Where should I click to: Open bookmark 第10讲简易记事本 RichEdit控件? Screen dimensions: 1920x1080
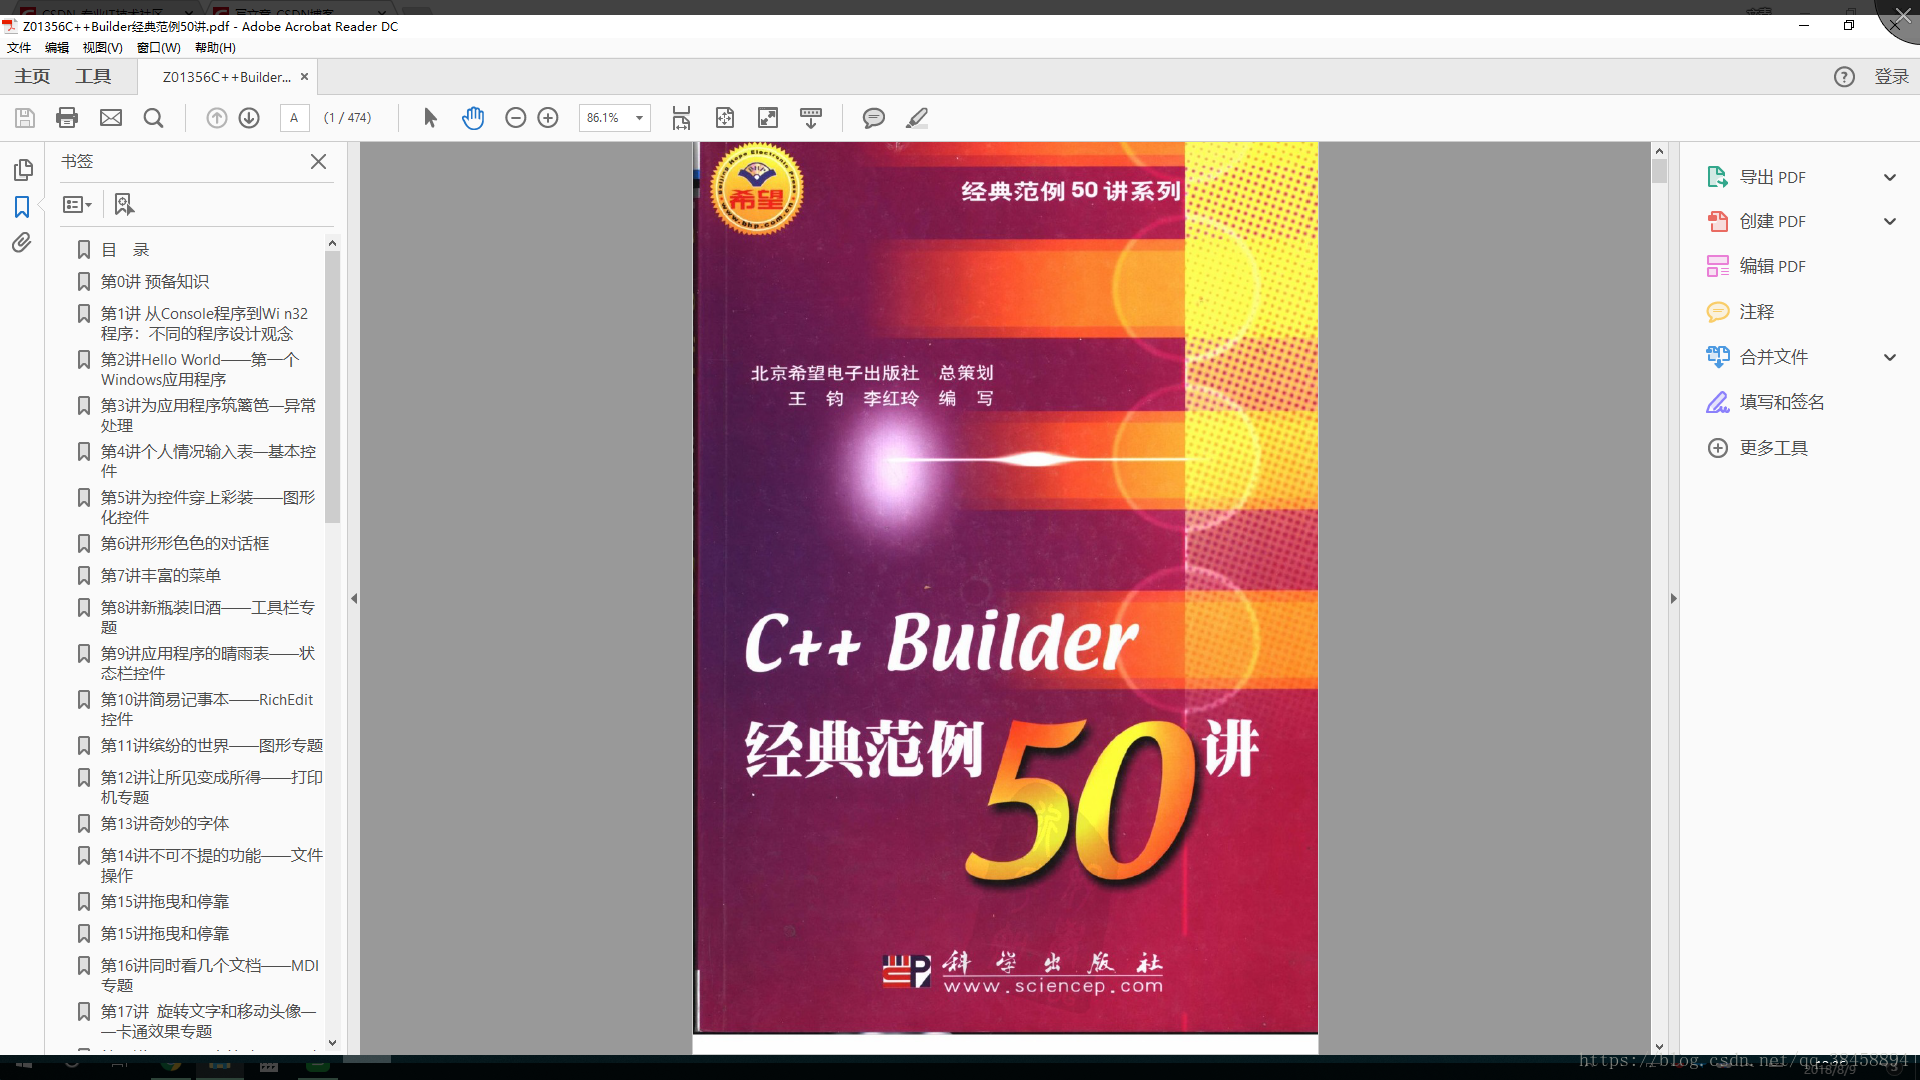coord(207,710)
